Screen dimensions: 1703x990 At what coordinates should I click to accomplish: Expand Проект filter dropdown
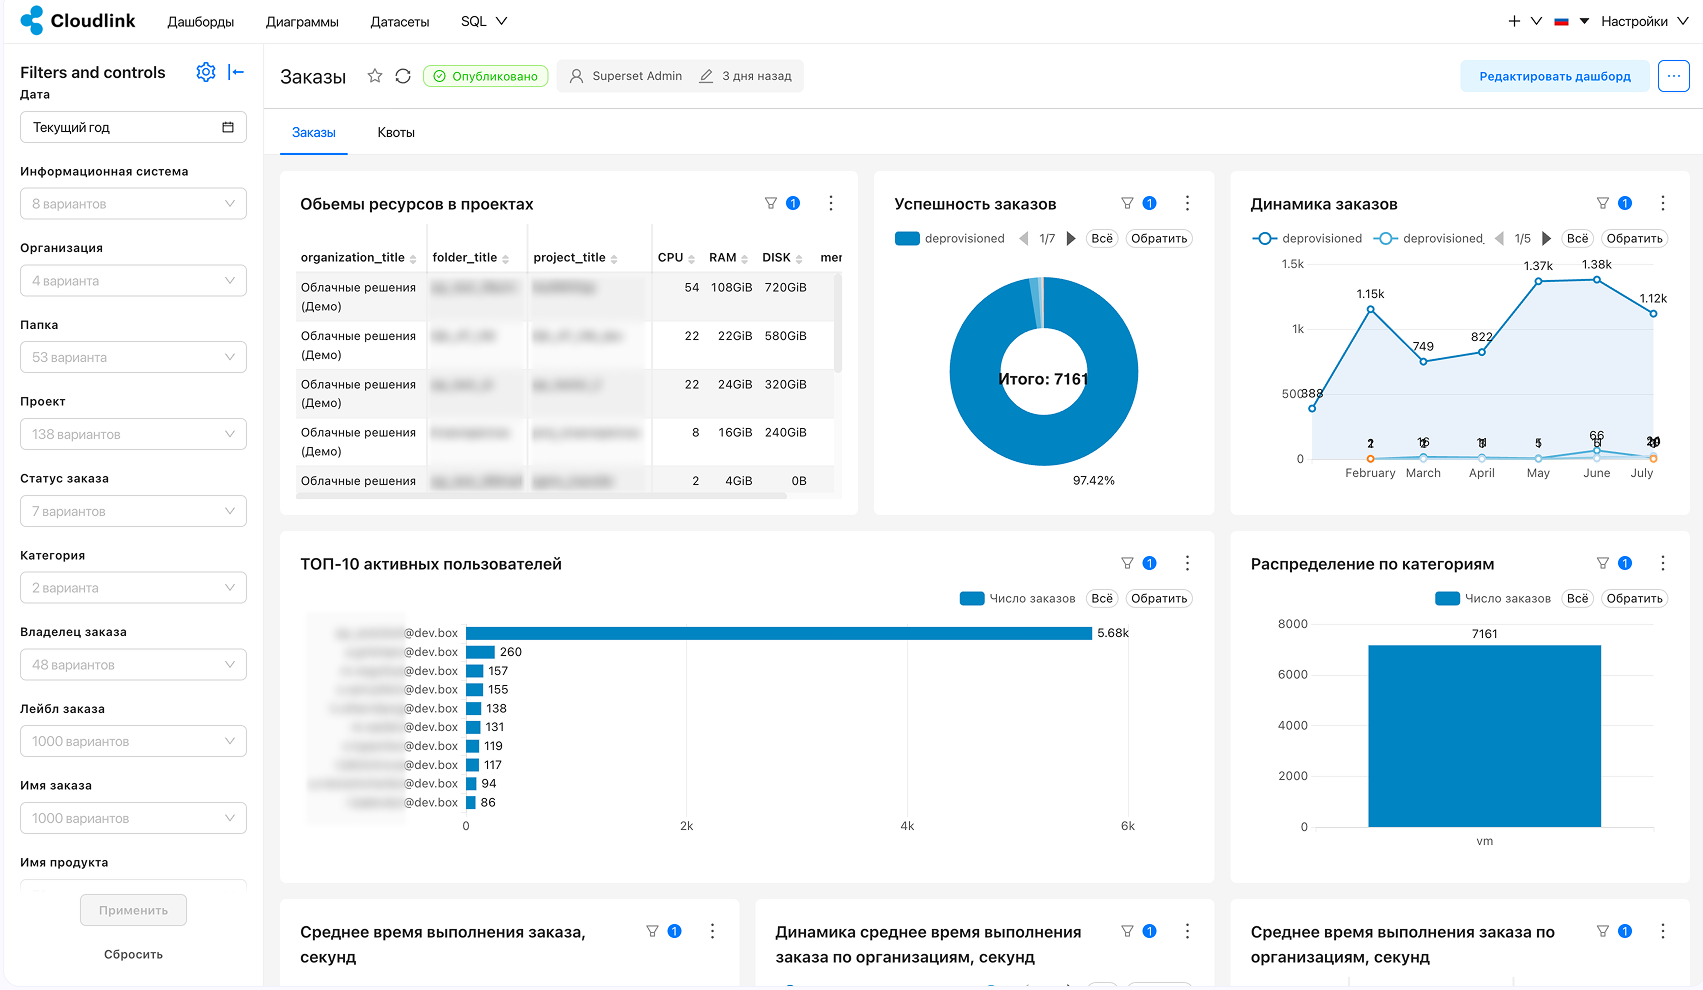(133, 434)
